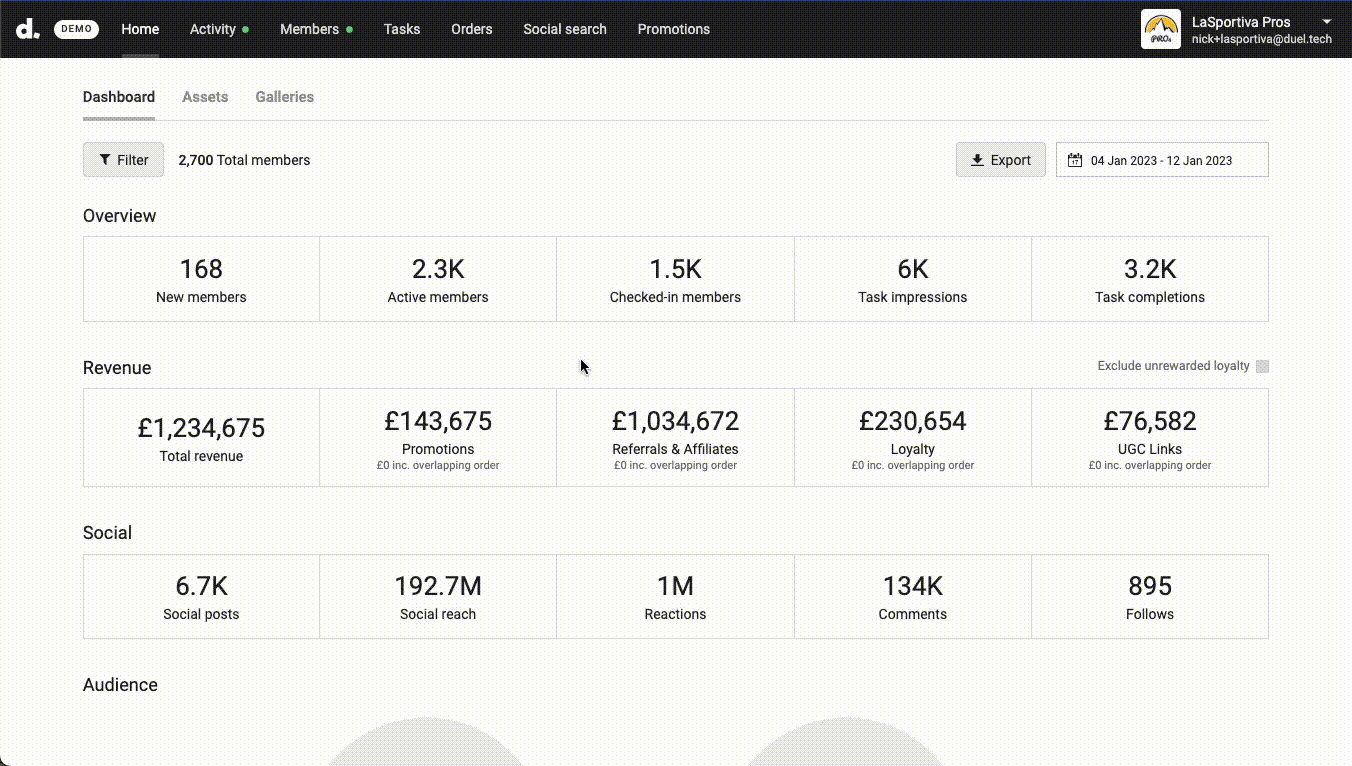Viewport: 1352px width, 766px height.
Task: Navigate to Orders in top navigation
Action: (472, 29)
